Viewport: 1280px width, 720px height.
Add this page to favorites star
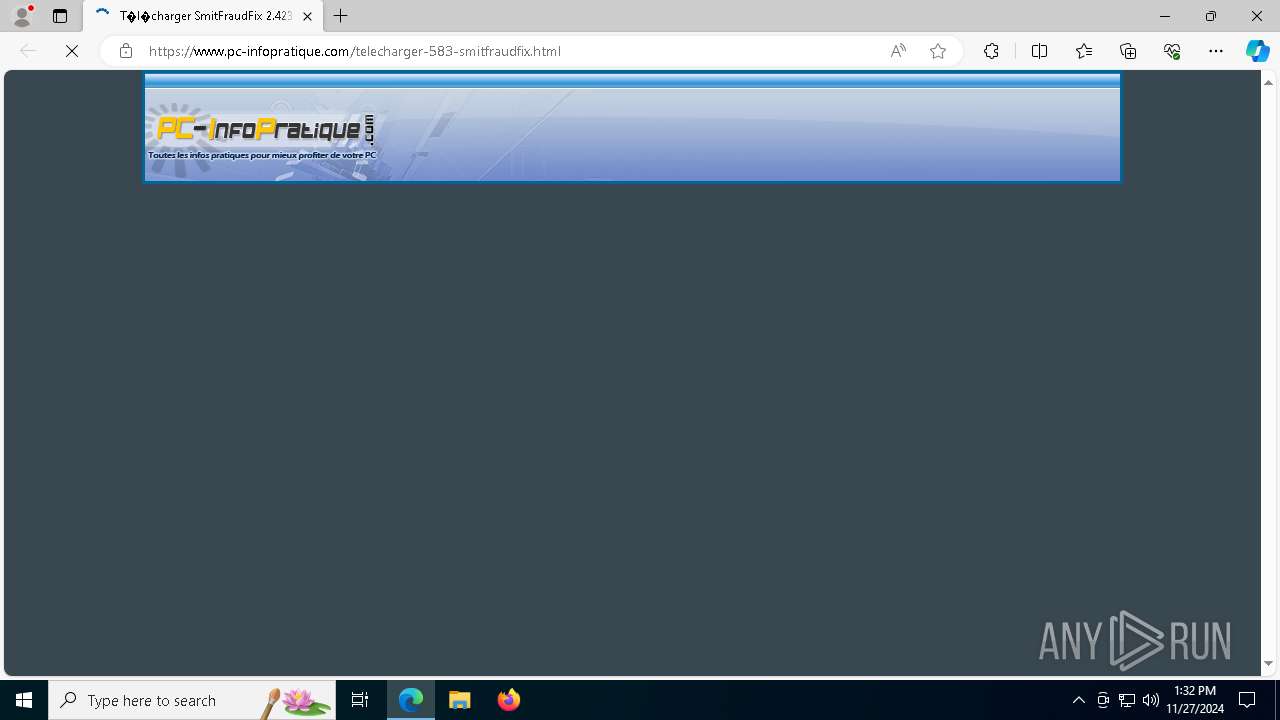938,51
